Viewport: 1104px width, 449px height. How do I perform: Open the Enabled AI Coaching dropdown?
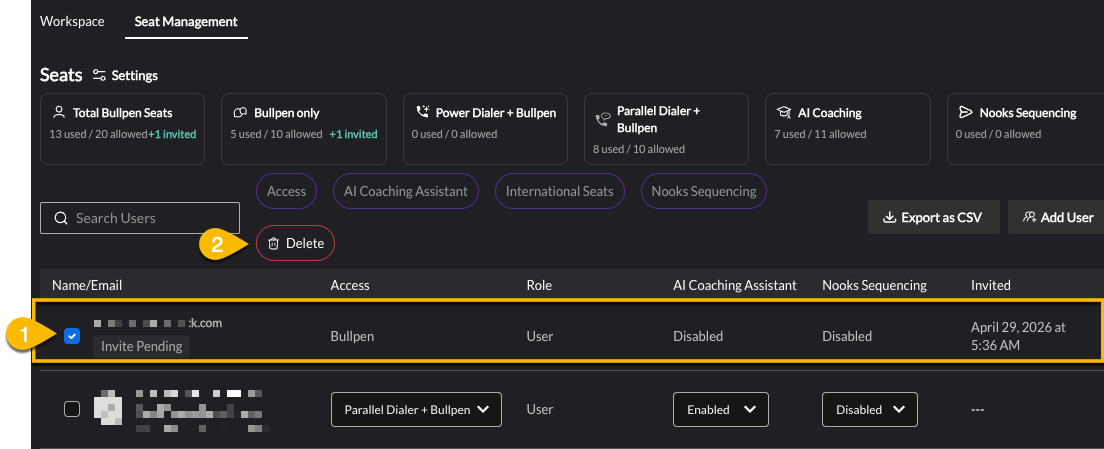pos(721,410)
